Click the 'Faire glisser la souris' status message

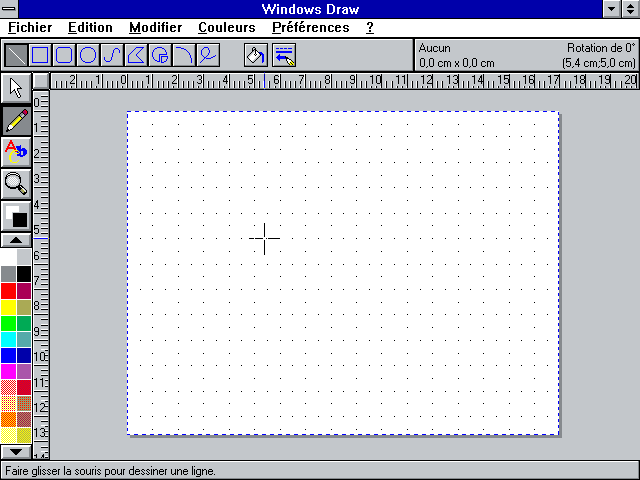[110, 471]
